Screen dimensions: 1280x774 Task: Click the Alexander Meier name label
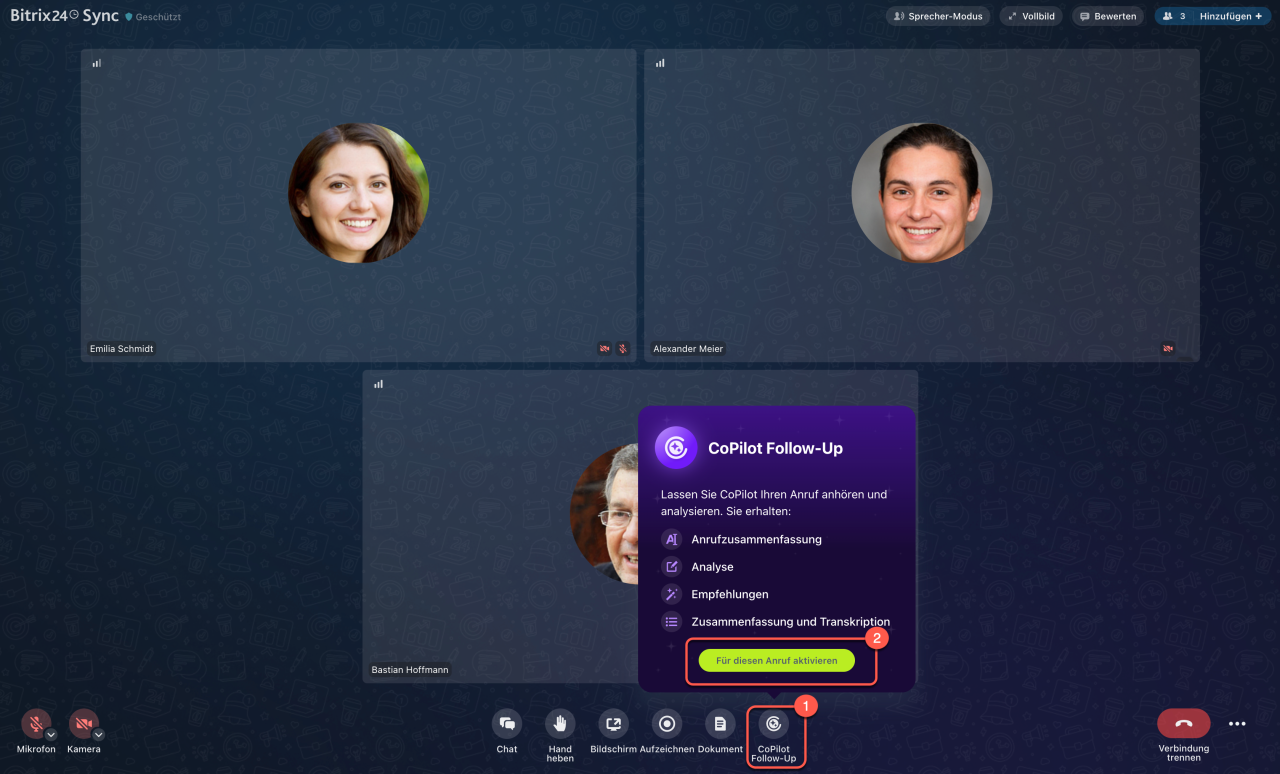[x=688, y=349]
